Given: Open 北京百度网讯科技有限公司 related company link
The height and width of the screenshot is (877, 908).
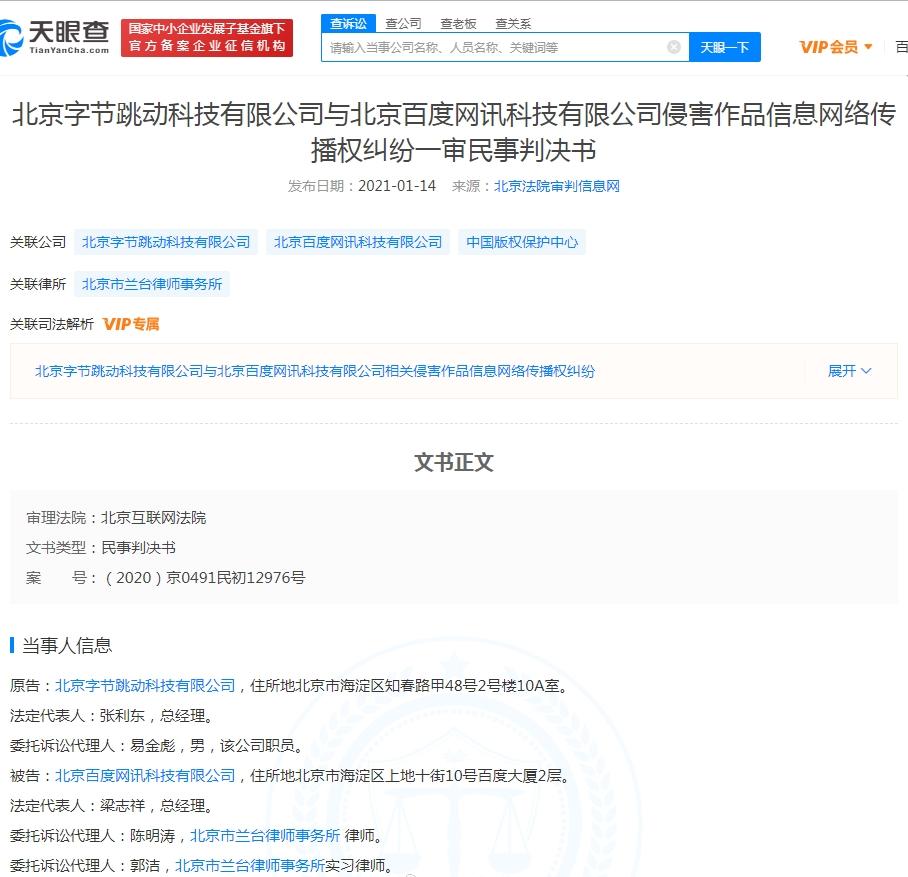Looking at the screenshot, I should point(358,241).
